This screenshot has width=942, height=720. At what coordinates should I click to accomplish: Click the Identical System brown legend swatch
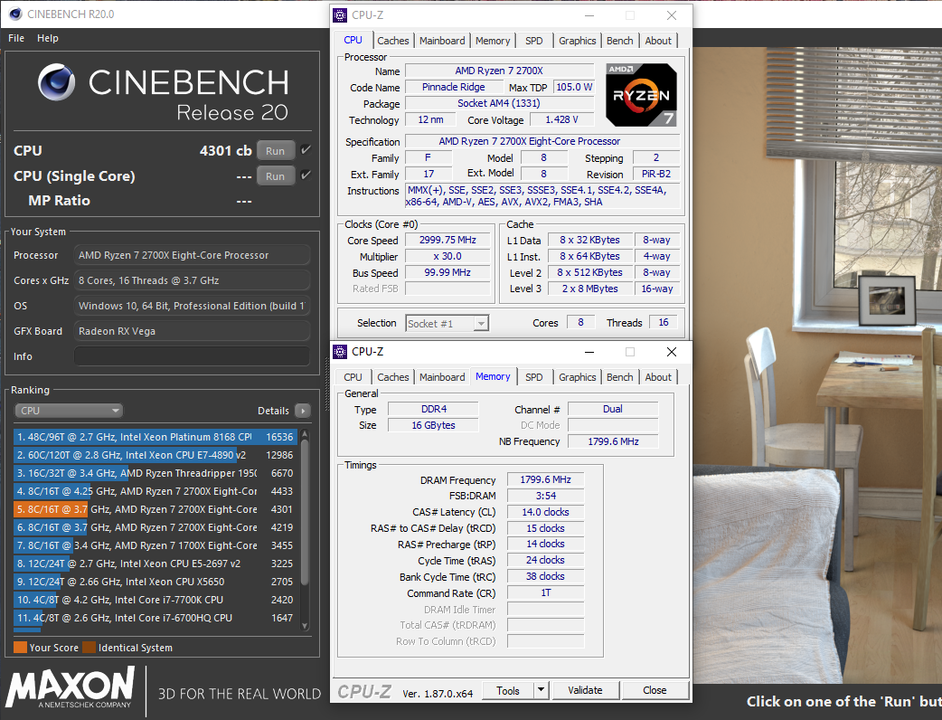[x=89, y=647]
